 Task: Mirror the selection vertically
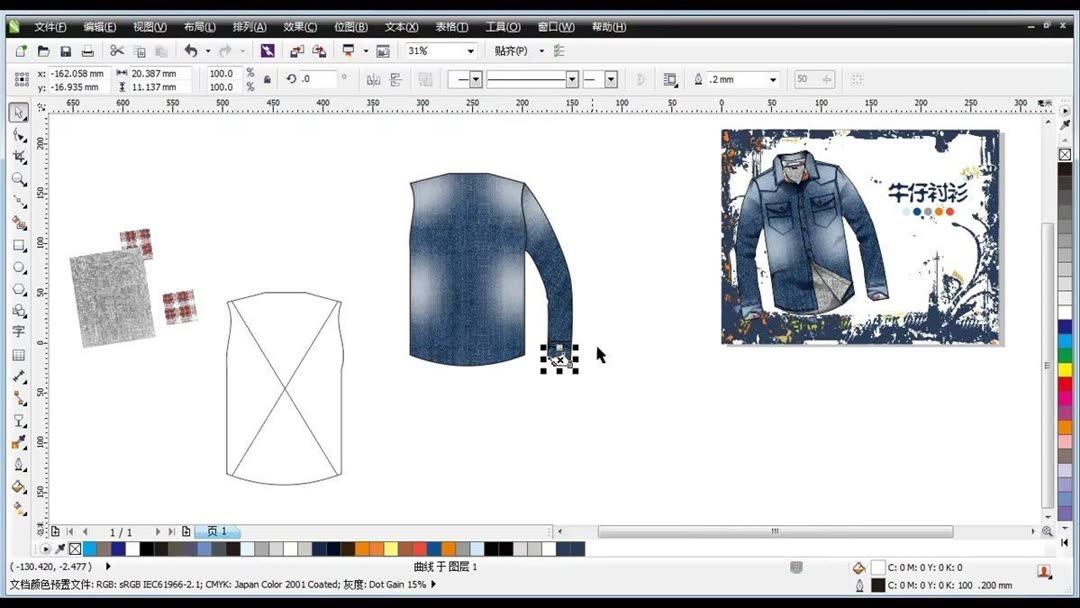click(396, 79)
